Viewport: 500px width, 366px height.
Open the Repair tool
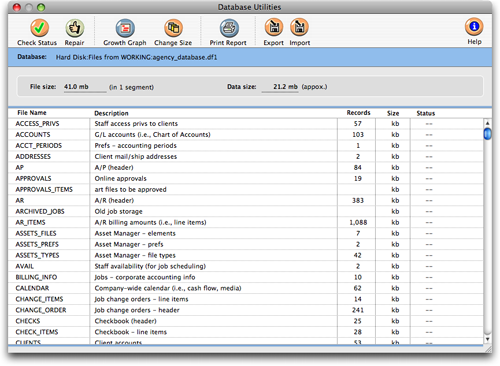pos(74,28)
